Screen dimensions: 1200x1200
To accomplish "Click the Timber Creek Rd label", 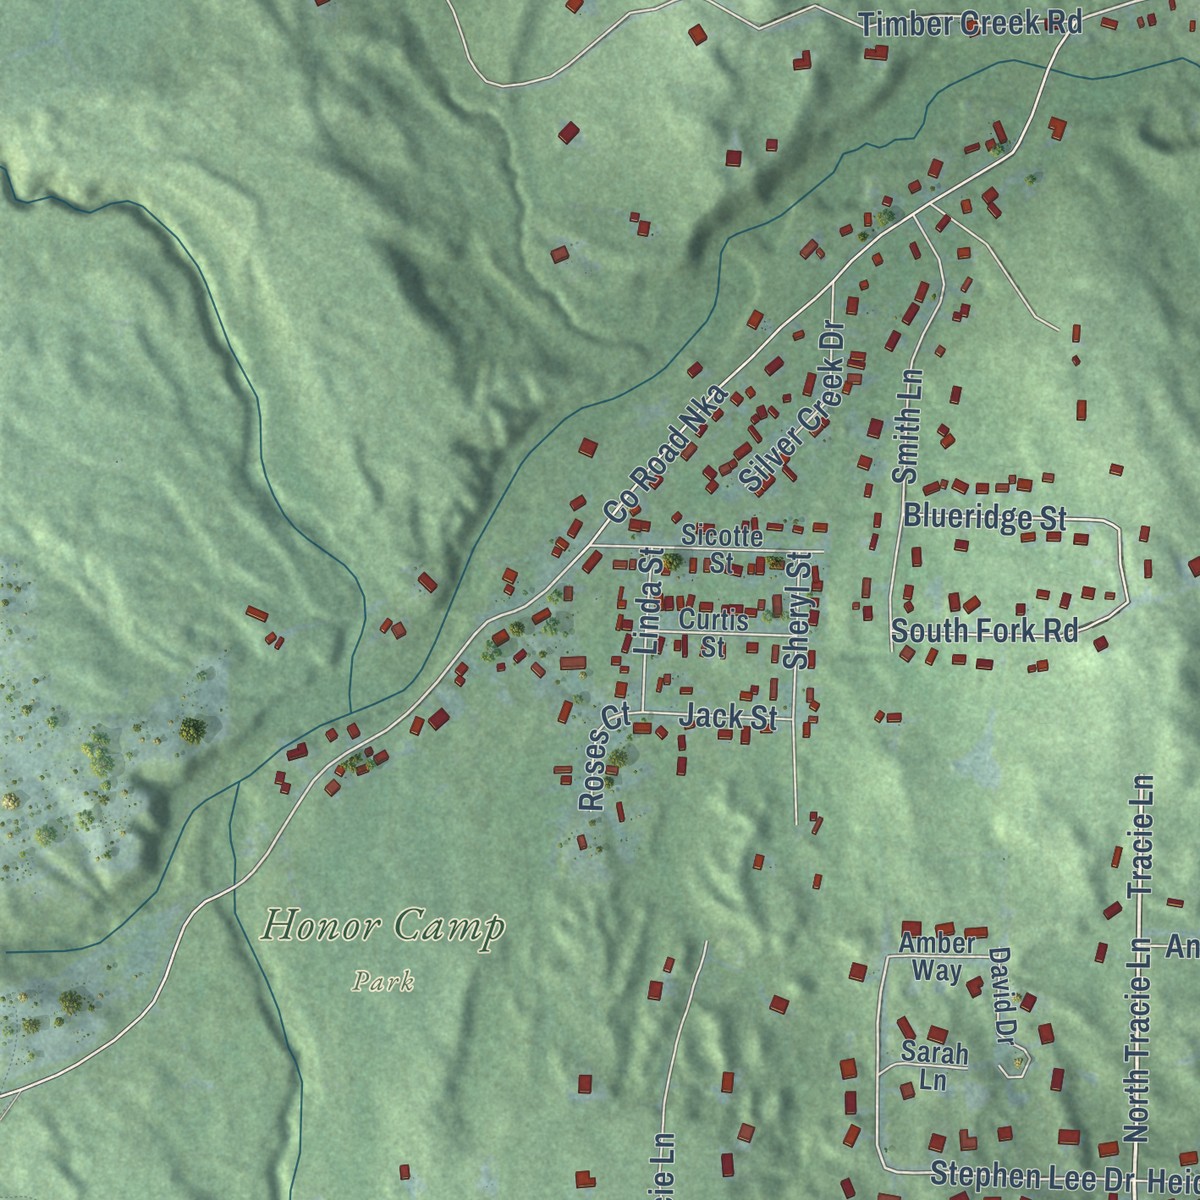I will [x=971, y=24].
